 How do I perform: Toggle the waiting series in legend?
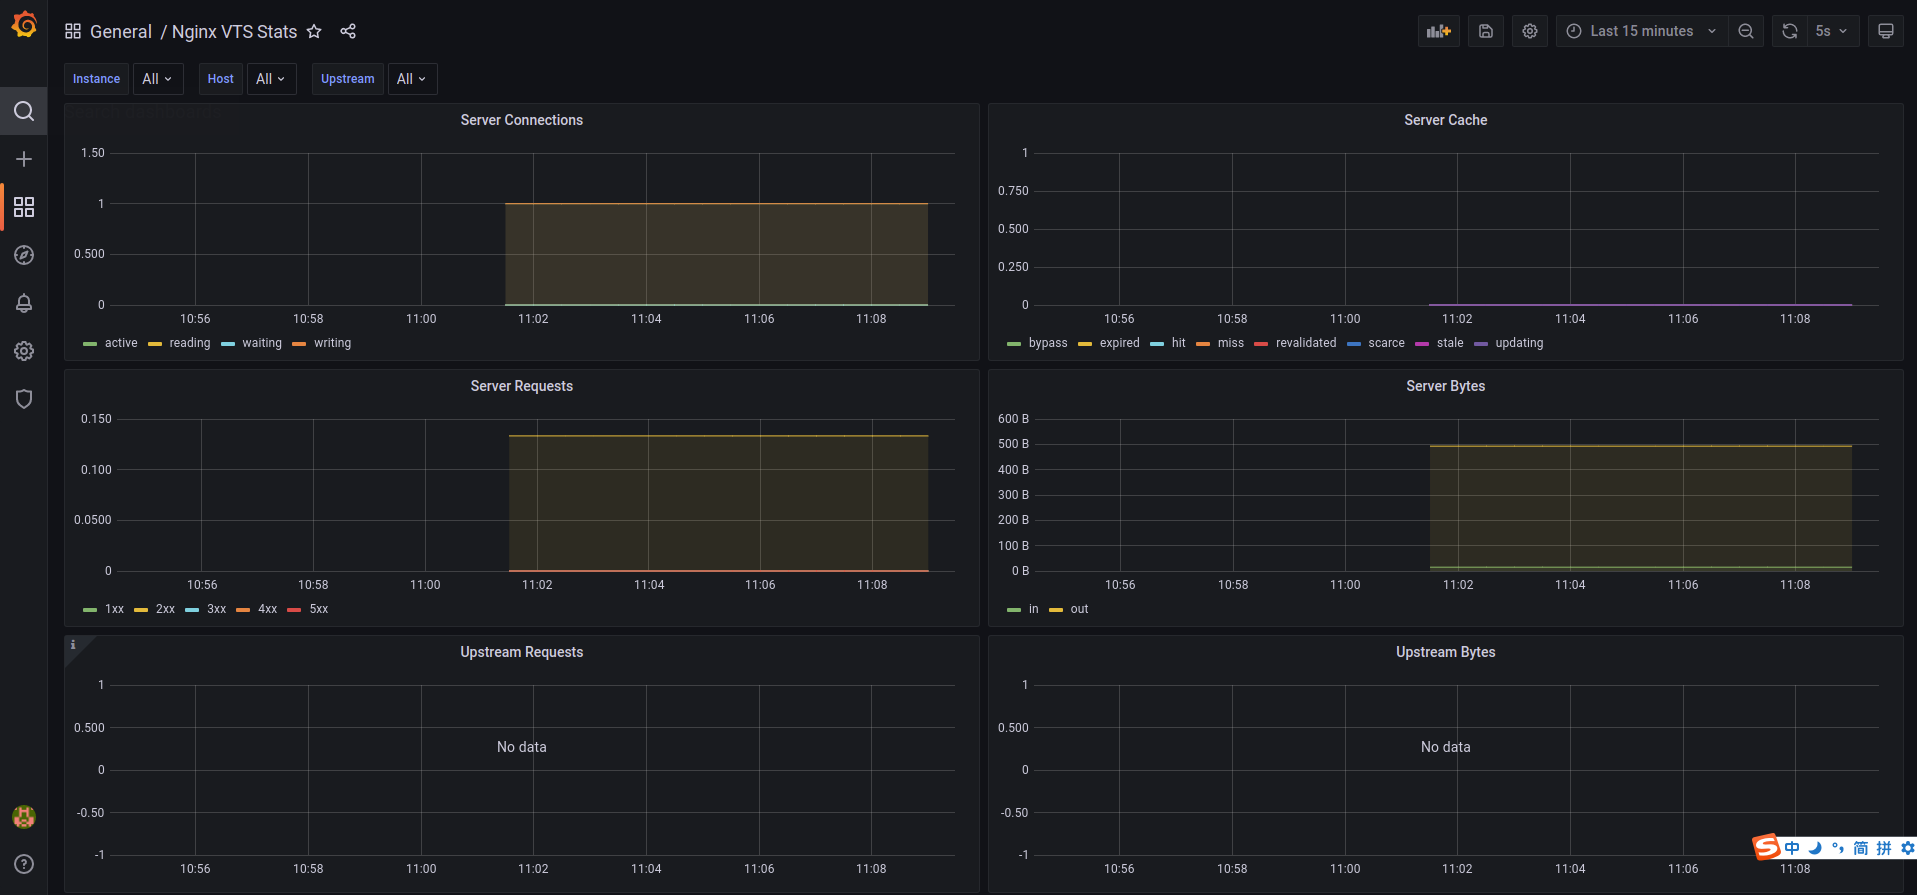coord(262,343)
